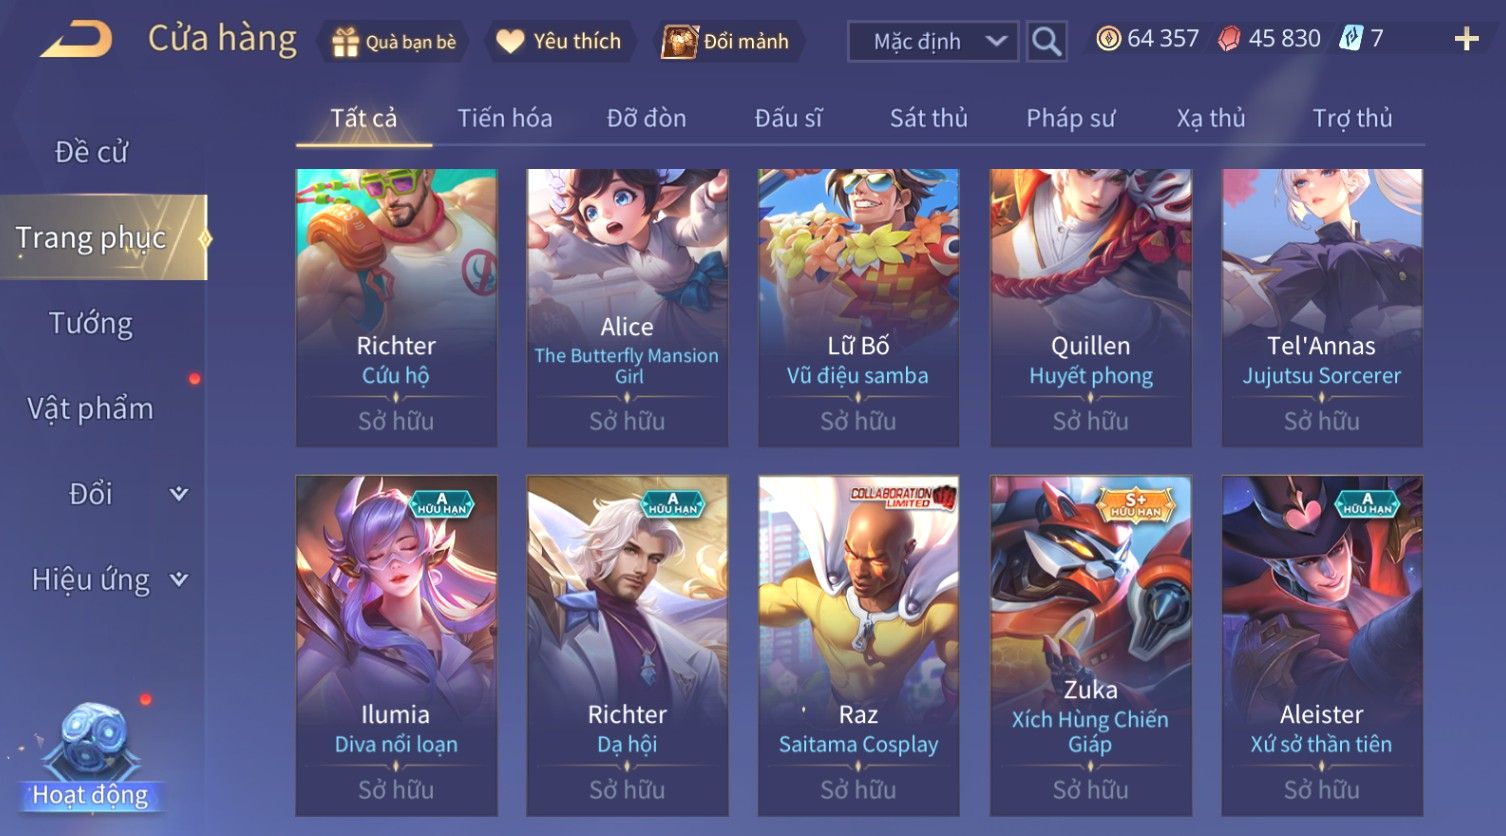Click the blue voucher currency icon
1506x836 pixels.
[x=1351, y=39]
